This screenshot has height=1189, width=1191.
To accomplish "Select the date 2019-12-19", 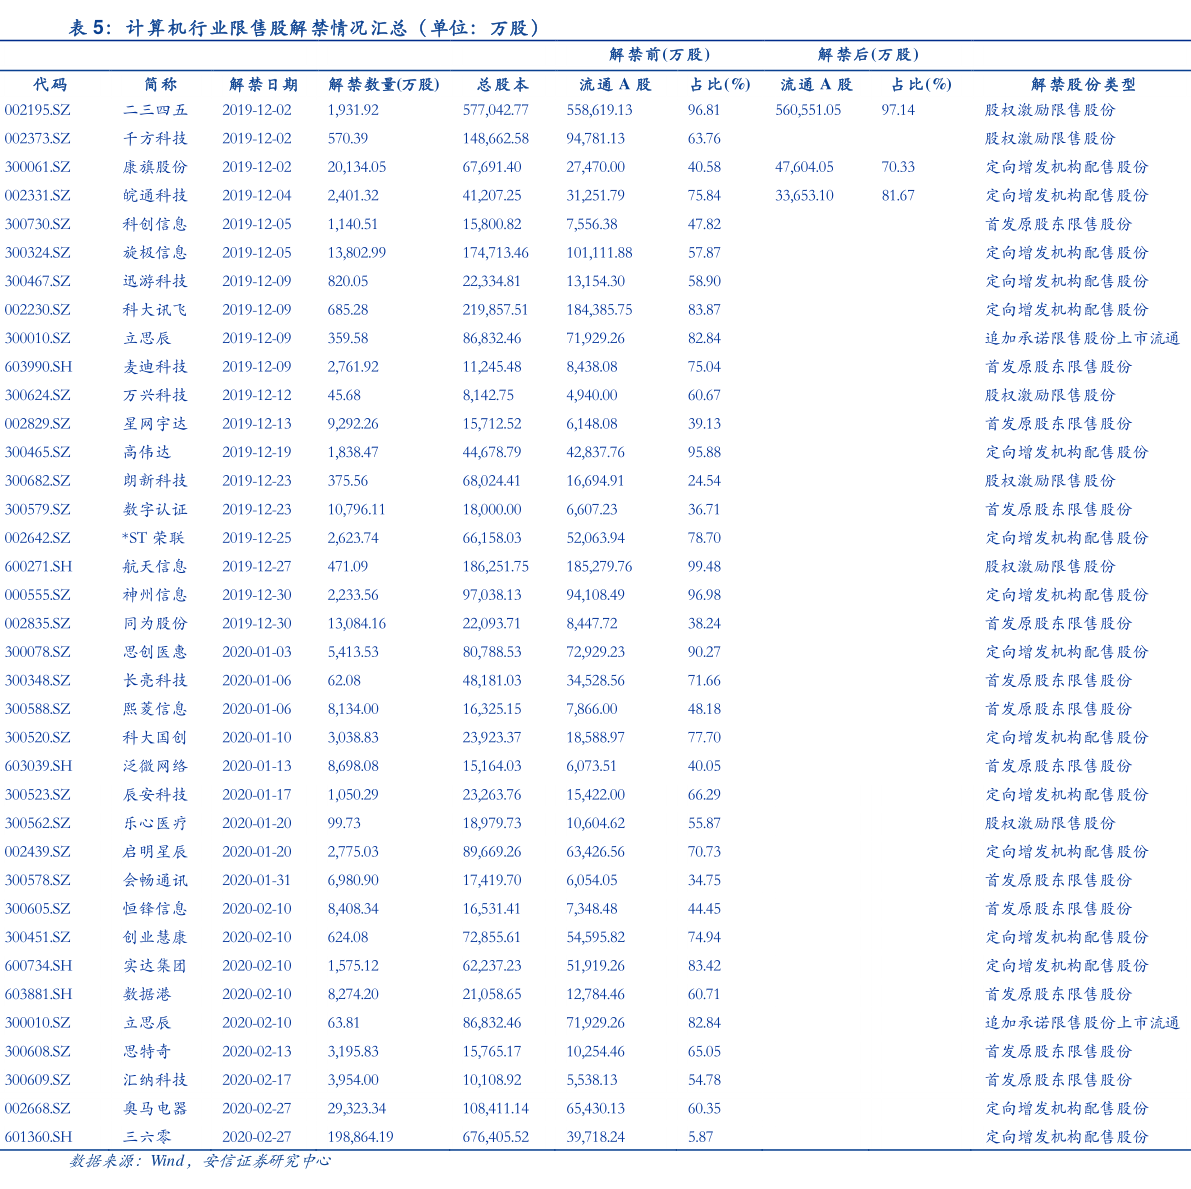I will [x=257, y=452].
